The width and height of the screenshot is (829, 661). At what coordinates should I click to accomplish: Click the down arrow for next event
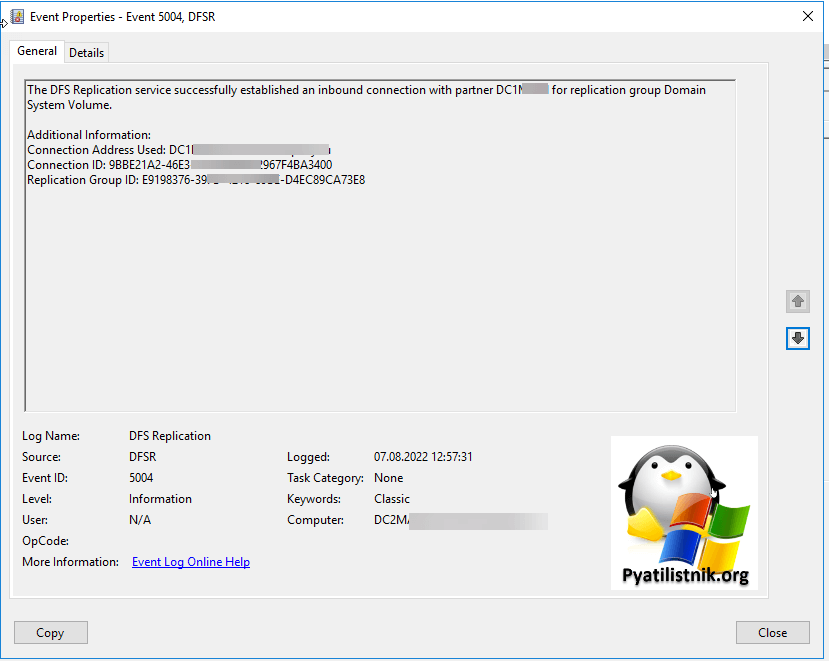(797, 339)
